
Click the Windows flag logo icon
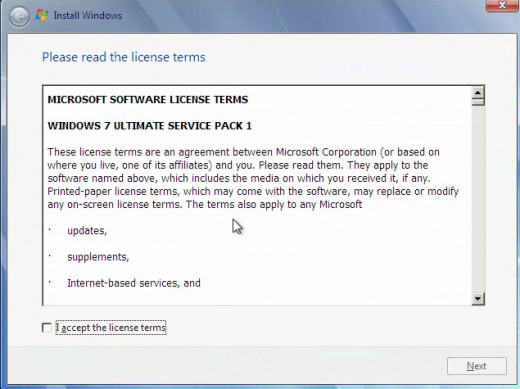pyautogui.click(x=42, y=15)
